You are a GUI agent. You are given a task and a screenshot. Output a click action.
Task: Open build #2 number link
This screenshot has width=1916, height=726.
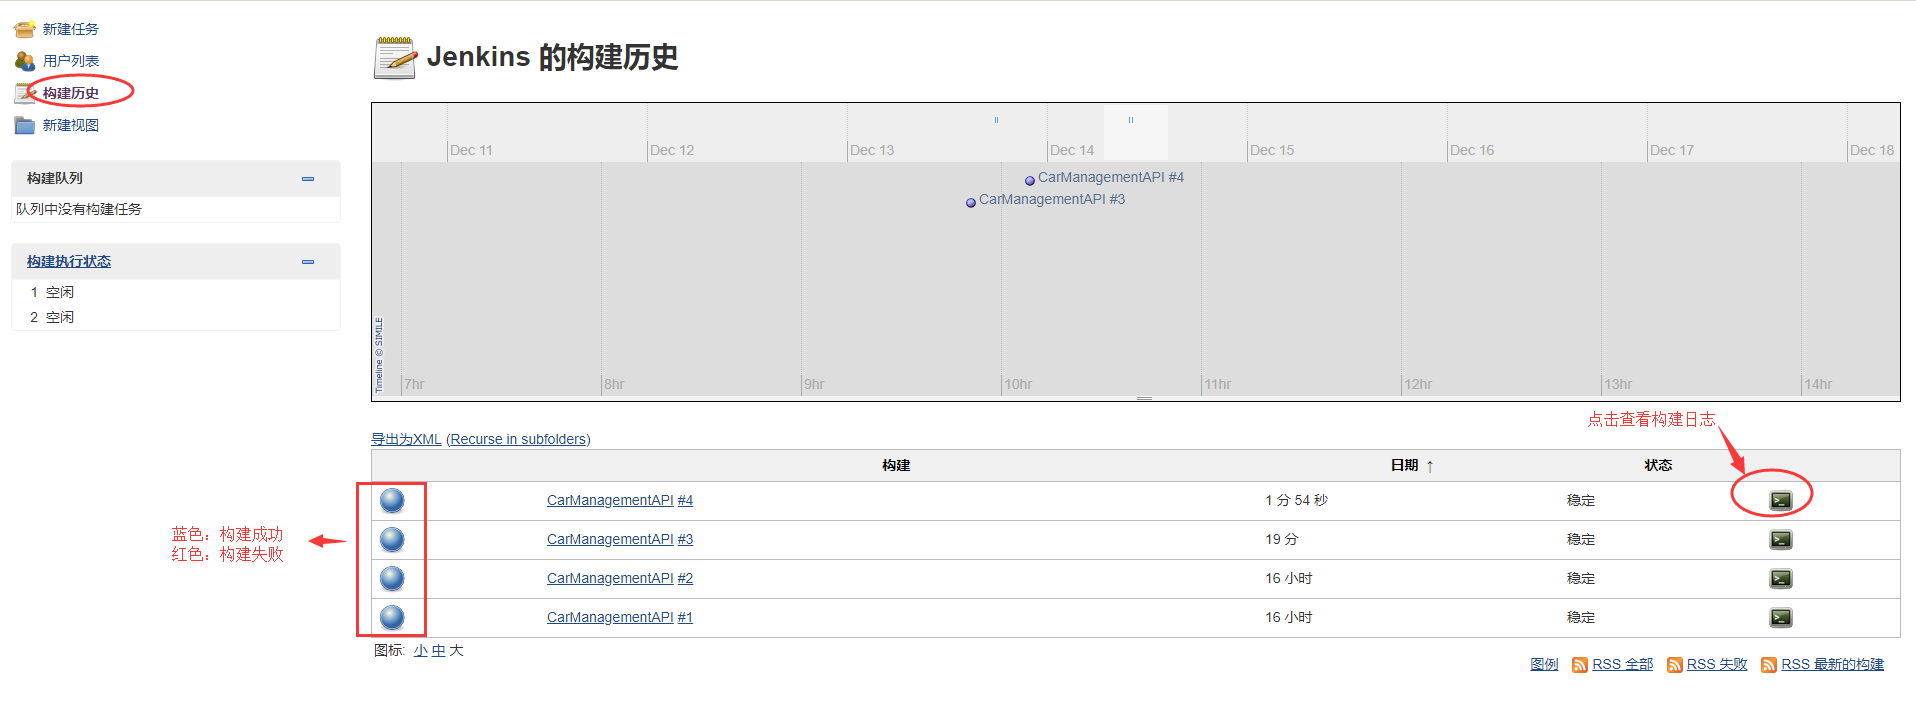pos(685,578)
